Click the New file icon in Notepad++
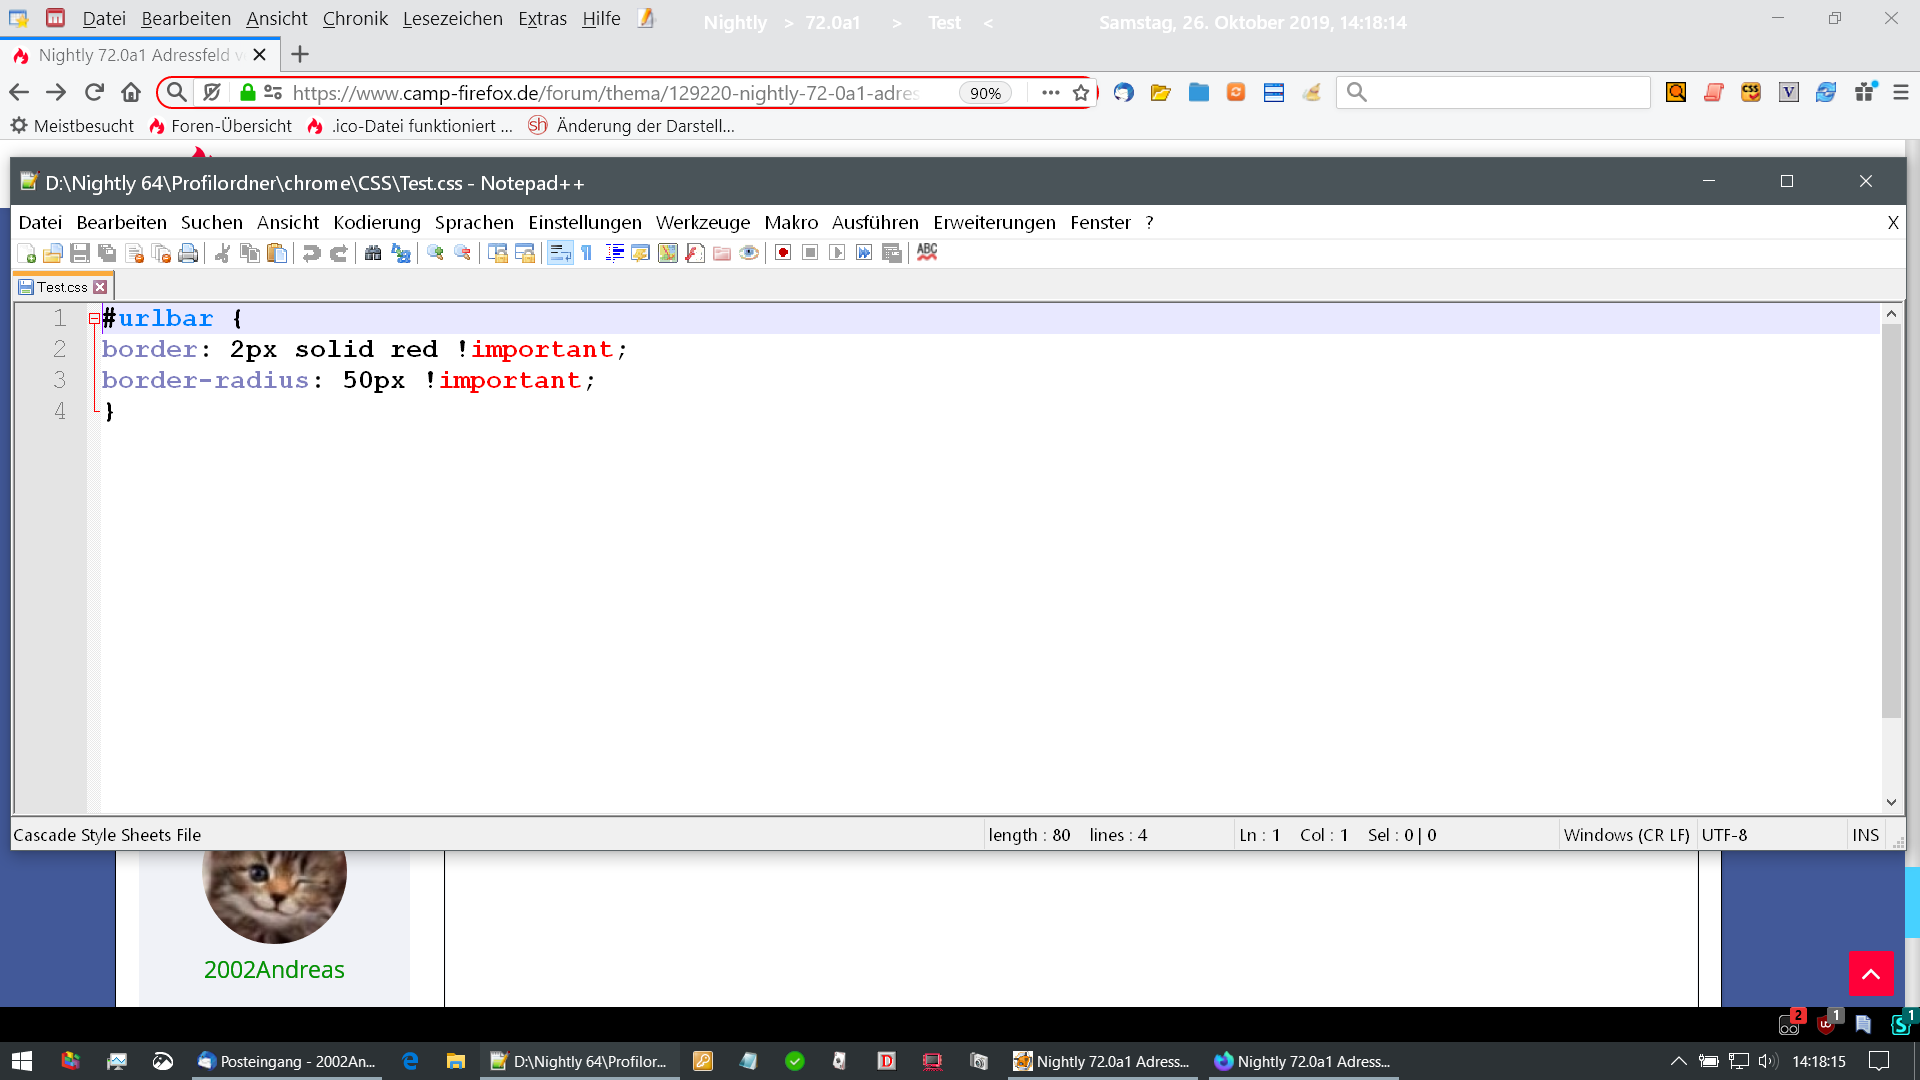Viewport: 1920px width, 1080px height. coord(27,253)
